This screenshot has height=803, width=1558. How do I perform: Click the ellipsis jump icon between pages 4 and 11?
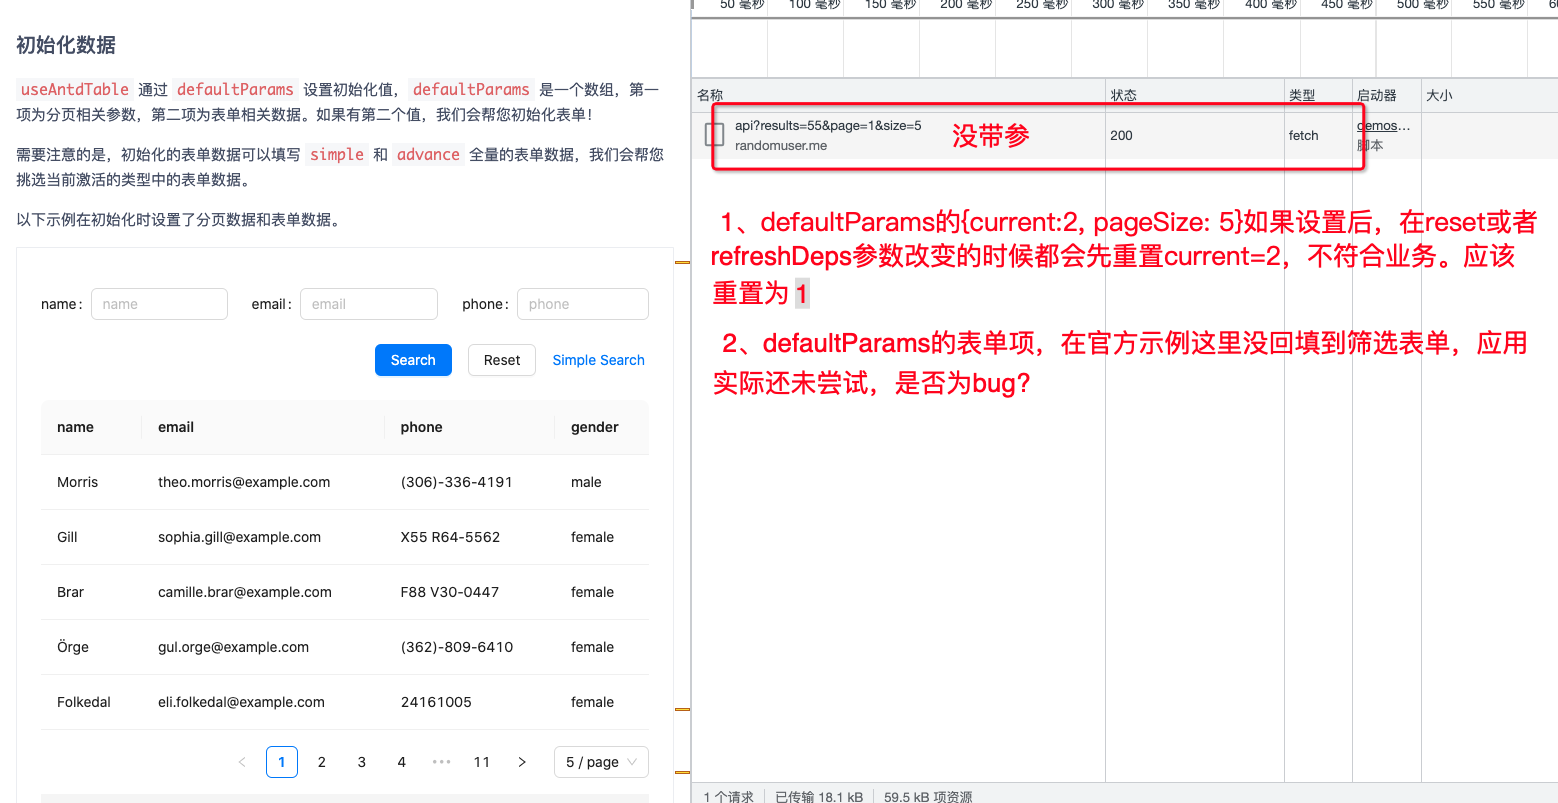441,761
